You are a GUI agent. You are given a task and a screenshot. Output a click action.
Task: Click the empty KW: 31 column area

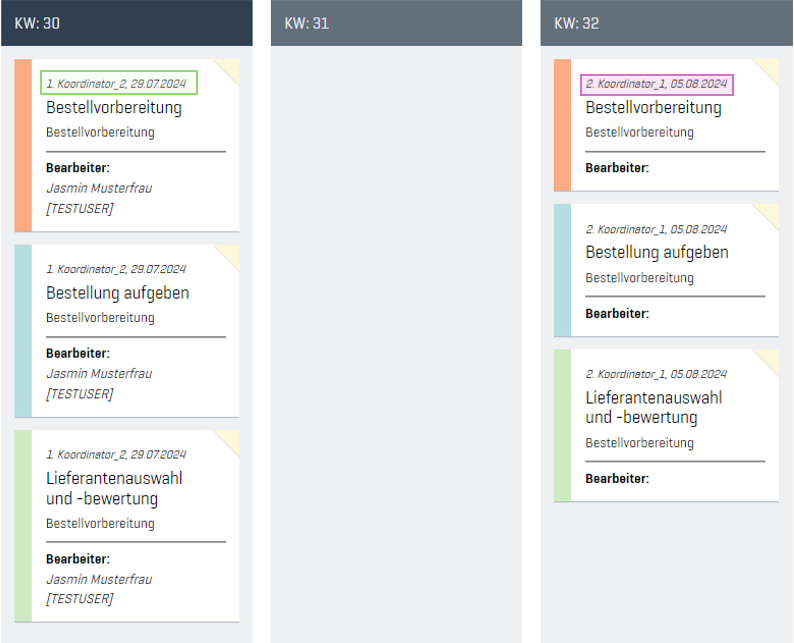pyautogui.click(x=396, y=340)
